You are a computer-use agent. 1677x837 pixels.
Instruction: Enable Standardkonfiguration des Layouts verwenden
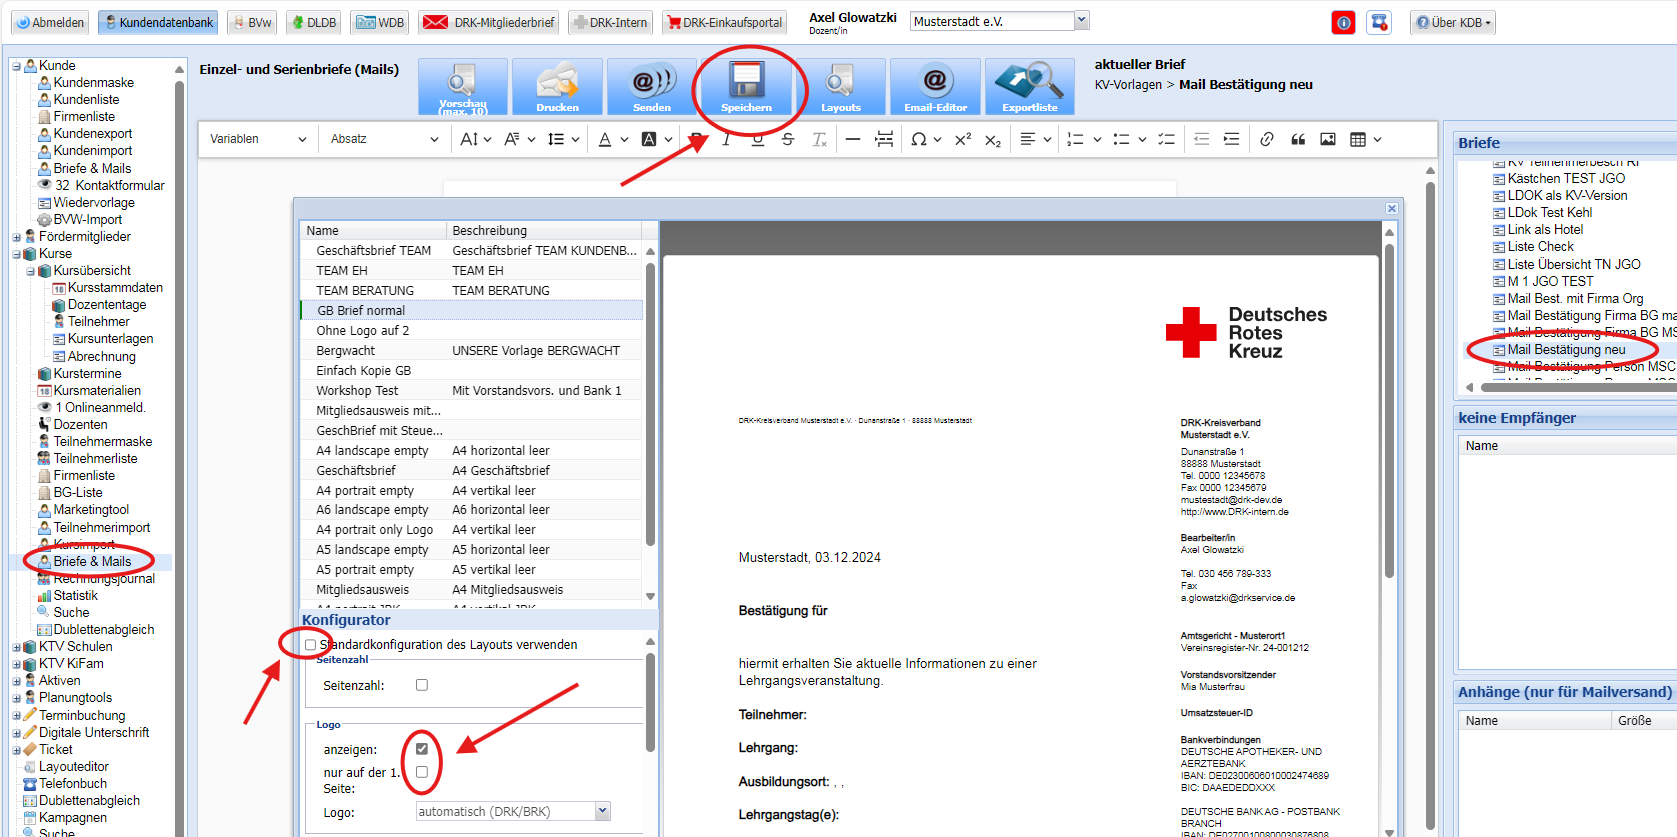(310, 645)
